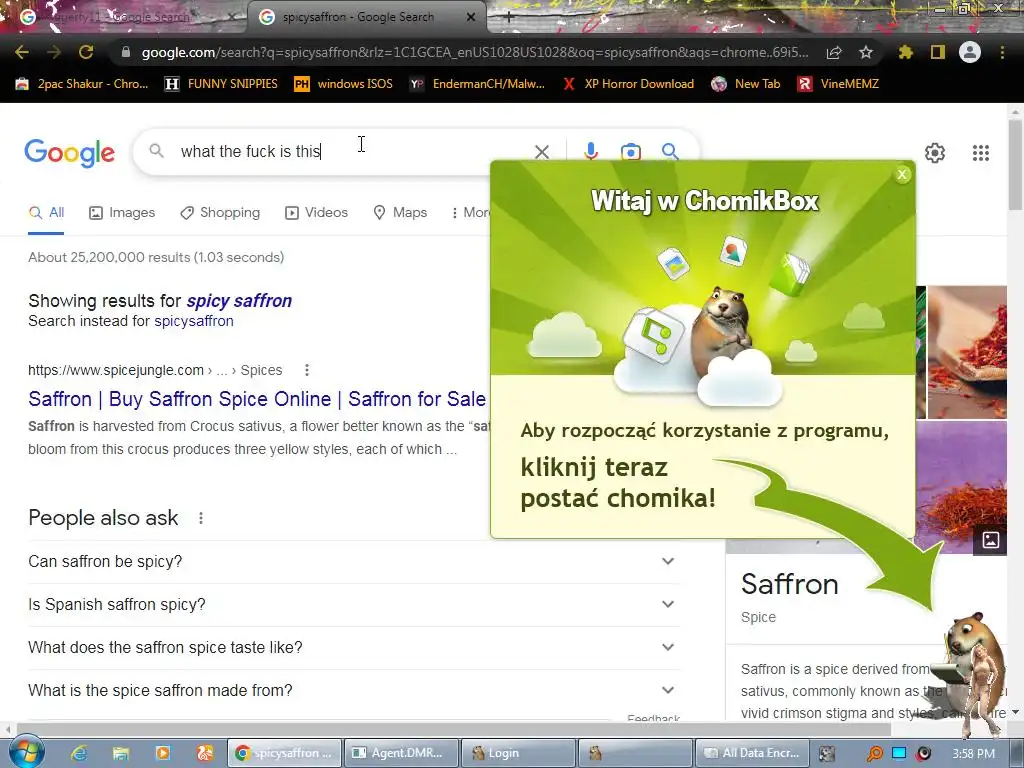Switch to the Maps tab

pyautogui.click(x=400, y=213)
